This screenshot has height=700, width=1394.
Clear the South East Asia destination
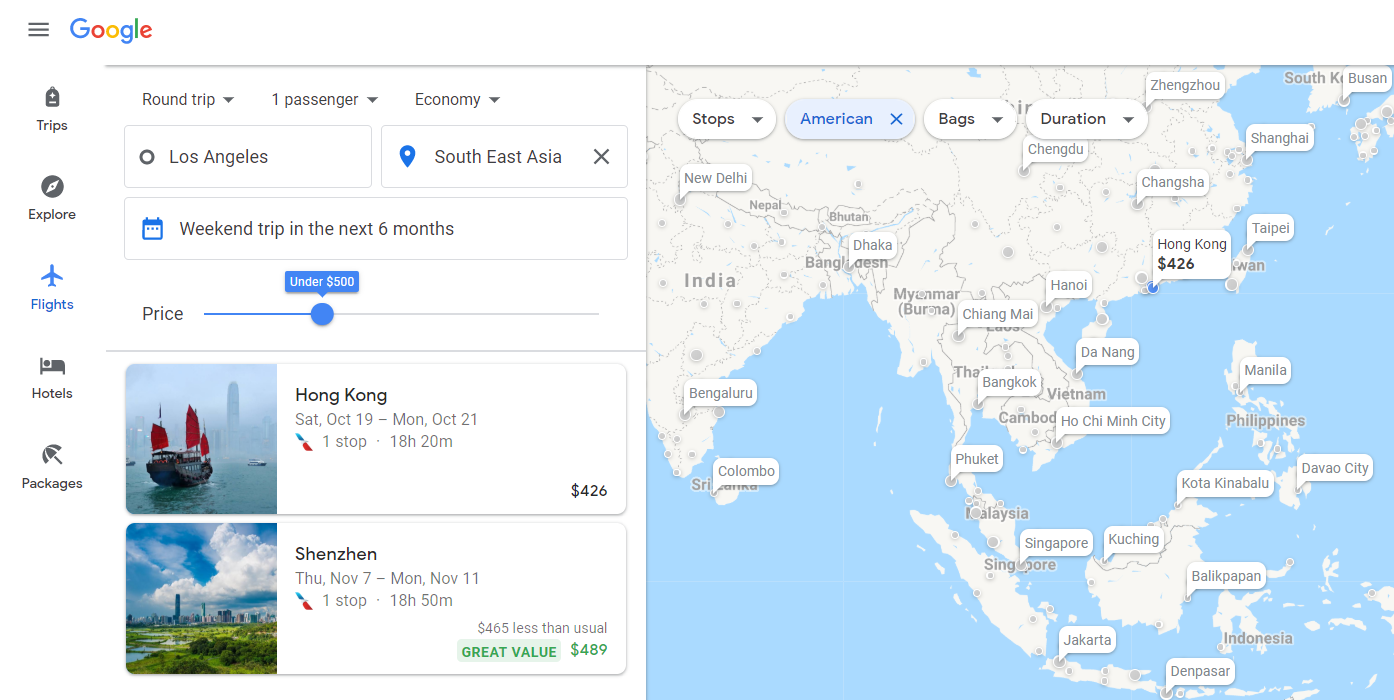(x=601, y=156)
